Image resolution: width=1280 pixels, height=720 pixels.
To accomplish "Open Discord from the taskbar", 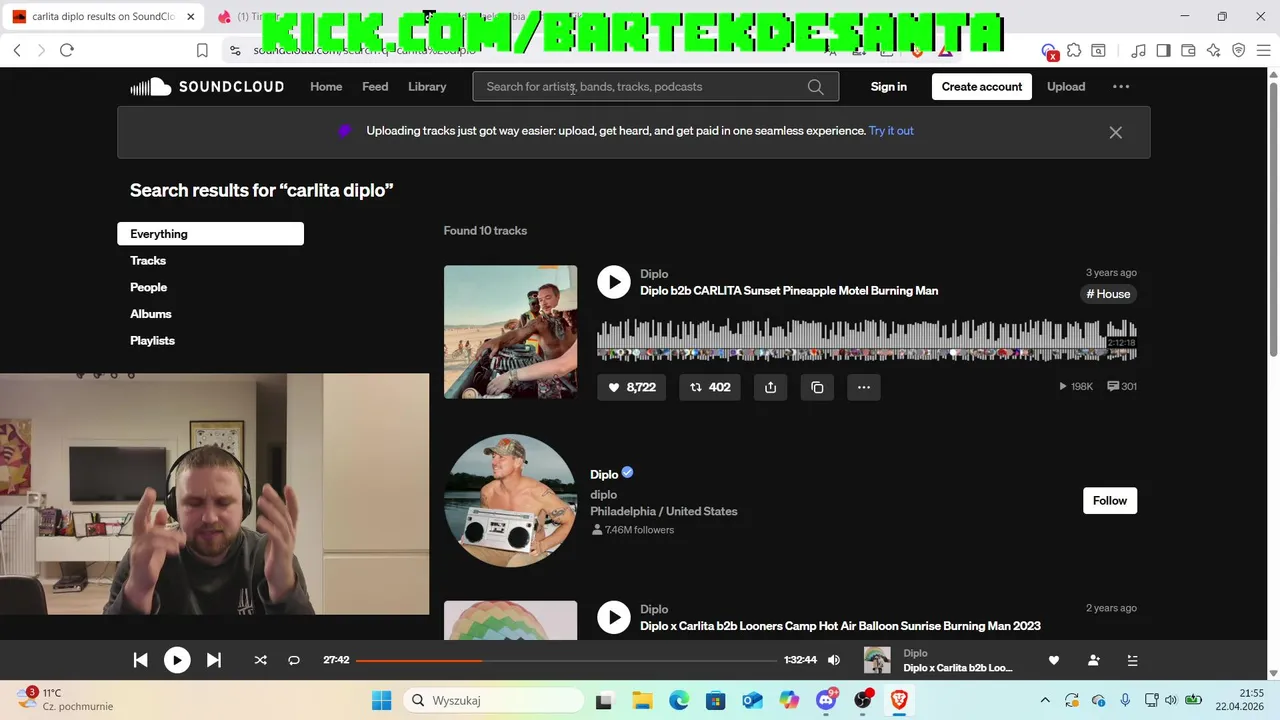I will pos(827,700).
